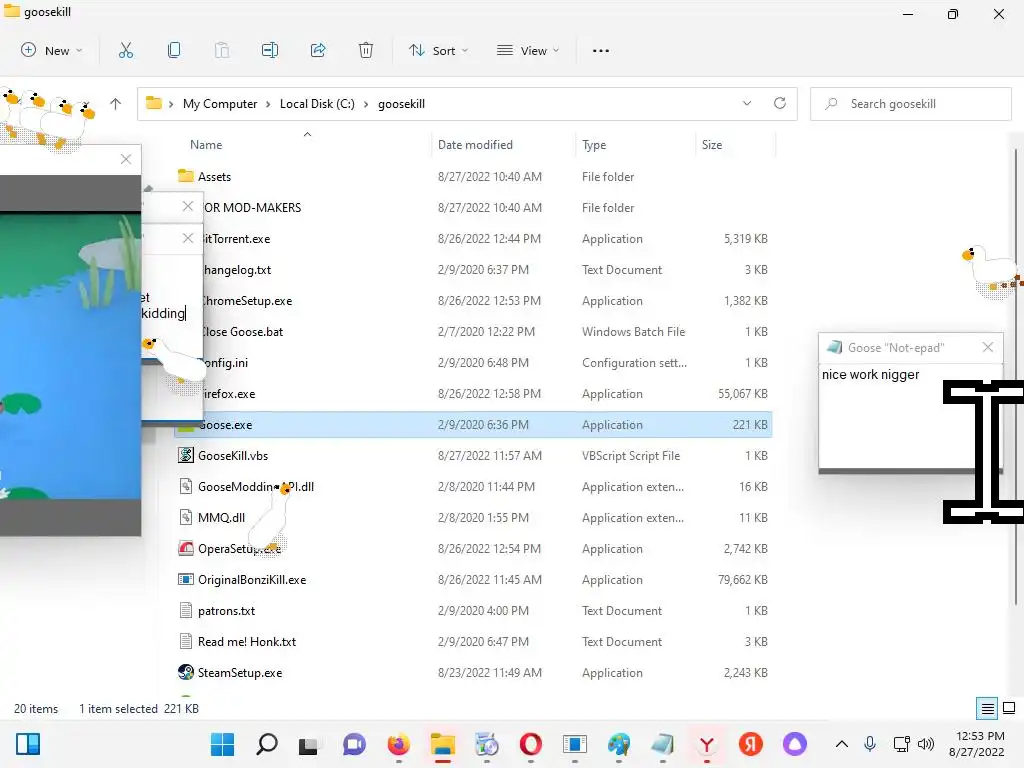The height and width of the screenshot is (768, 1024).
Task: Focus the Search goosekill field
Action: [910, 104]
